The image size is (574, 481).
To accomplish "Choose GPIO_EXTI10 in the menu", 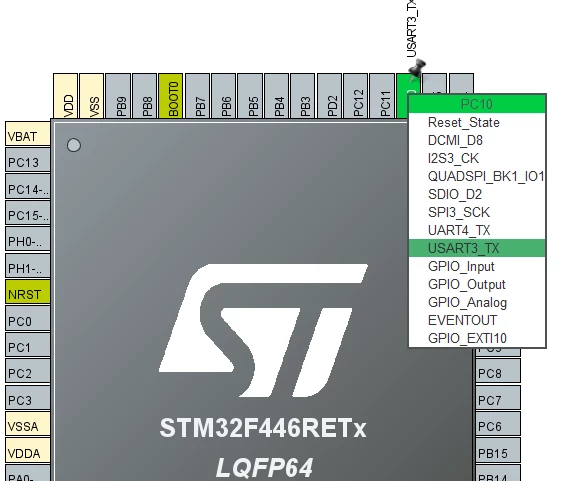I will click(x=477, y=338).
